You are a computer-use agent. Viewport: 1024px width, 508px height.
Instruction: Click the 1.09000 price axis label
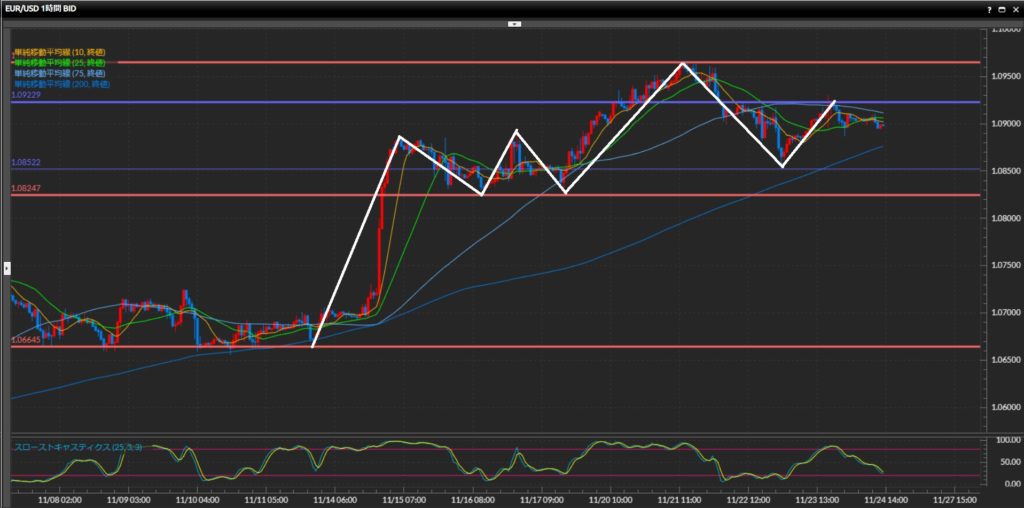[x=1002, y=124]
